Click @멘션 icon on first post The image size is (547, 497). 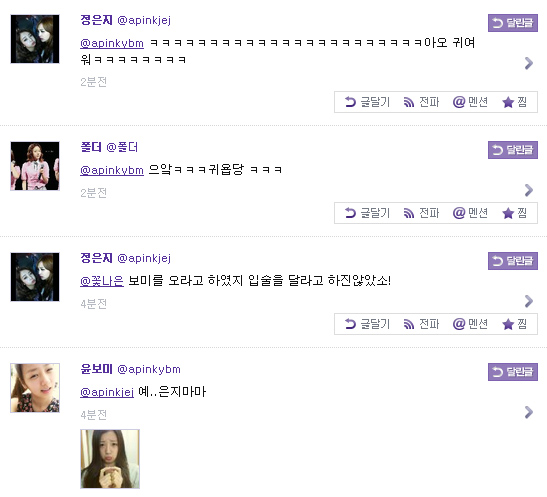tap(470, 102)
